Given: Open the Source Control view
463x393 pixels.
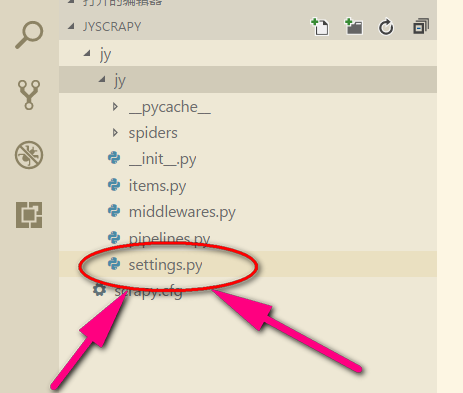Looking at the screenshot, I should [x=29, y=95].
